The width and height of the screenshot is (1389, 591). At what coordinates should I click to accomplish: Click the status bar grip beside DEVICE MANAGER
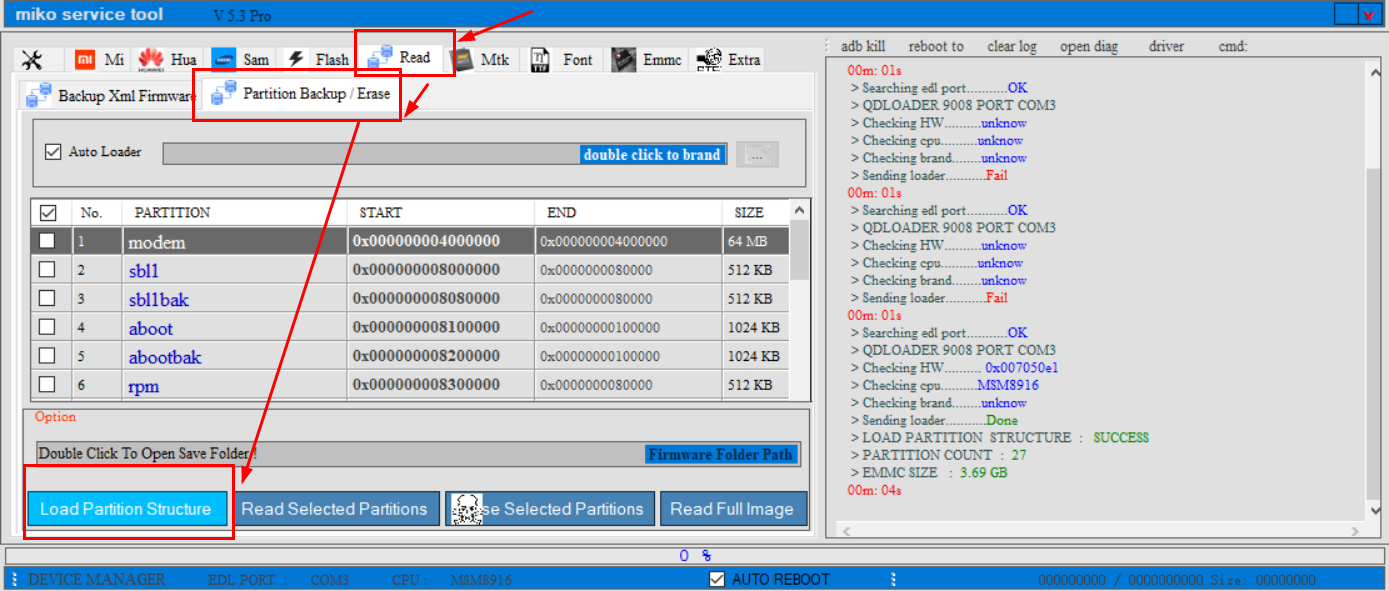(13, 580)
